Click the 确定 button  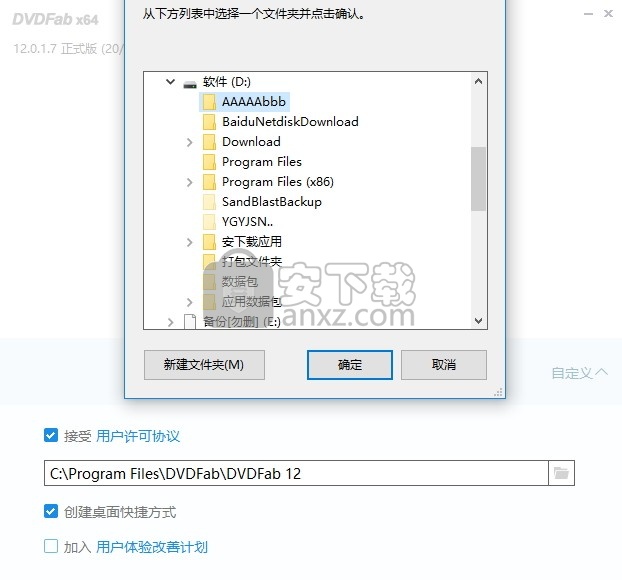tap(349, 365)
